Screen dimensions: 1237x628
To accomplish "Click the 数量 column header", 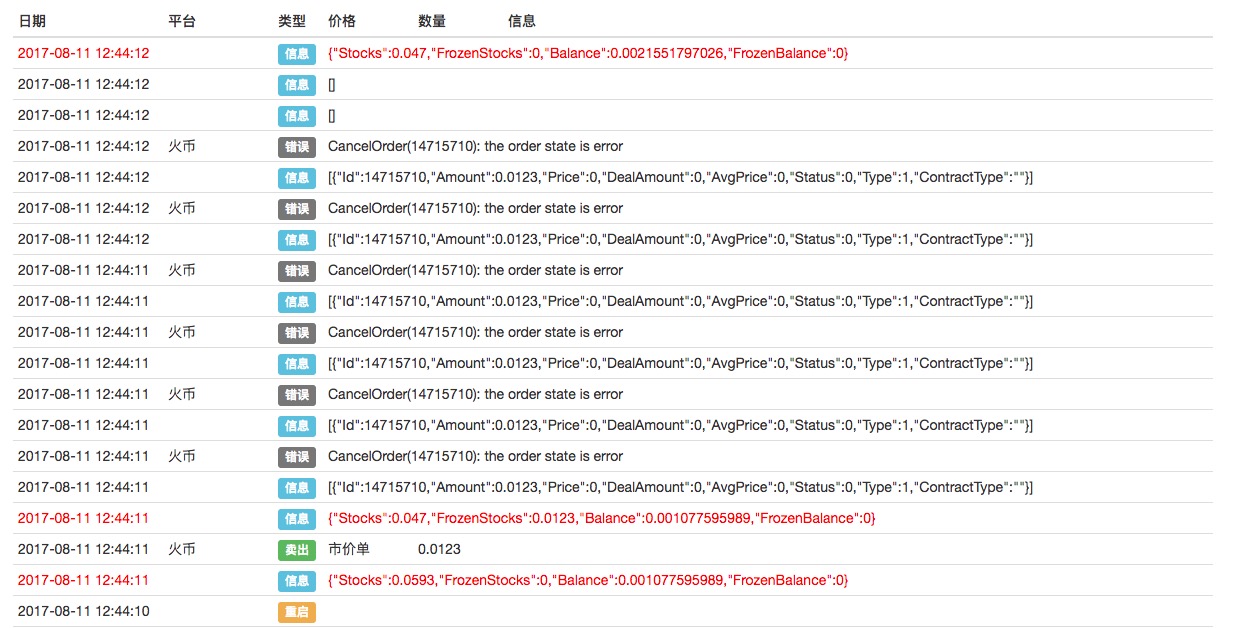I will point(432,21).
